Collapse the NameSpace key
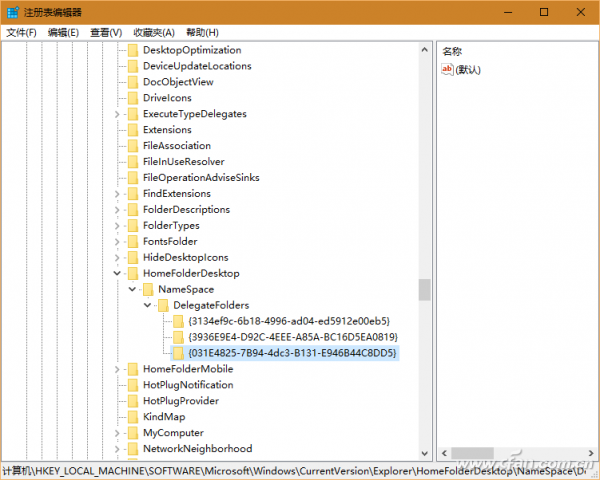 point(132,289)
